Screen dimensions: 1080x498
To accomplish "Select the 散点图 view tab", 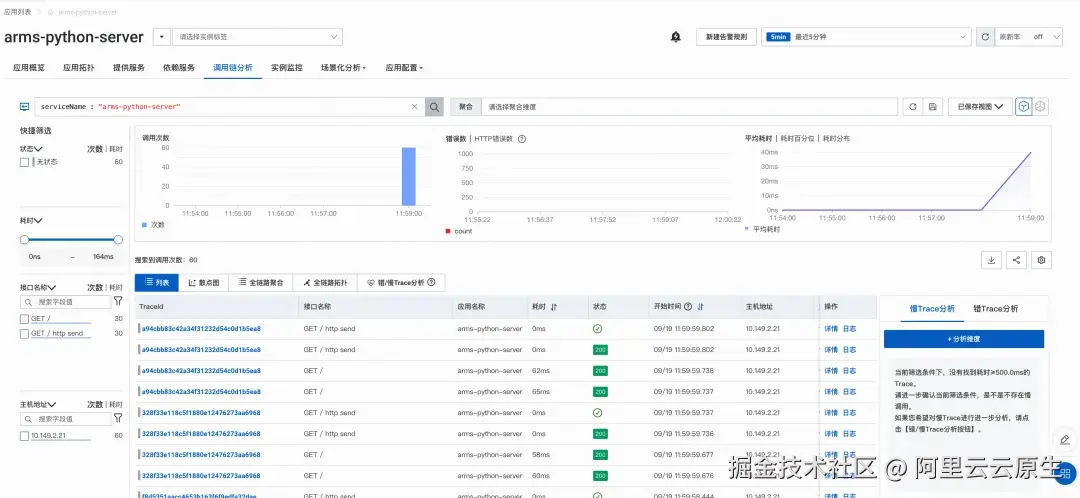I will [x=204, y=282].
